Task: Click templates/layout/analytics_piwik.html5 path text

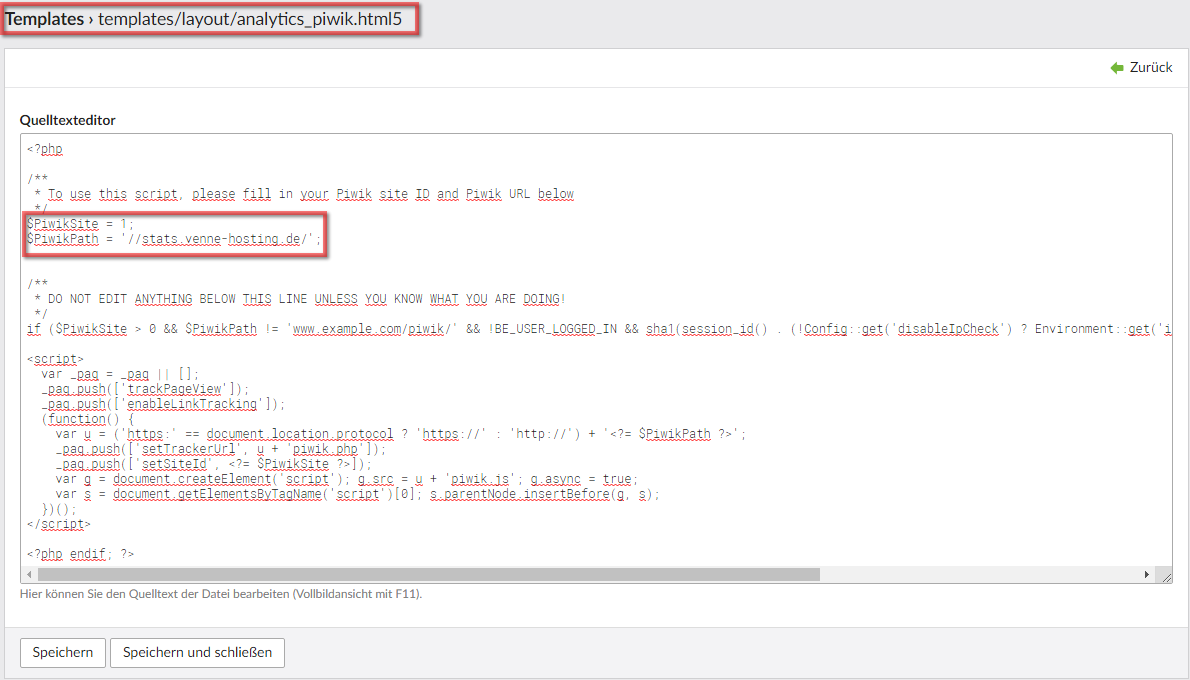Action: (x=250, y=19)
